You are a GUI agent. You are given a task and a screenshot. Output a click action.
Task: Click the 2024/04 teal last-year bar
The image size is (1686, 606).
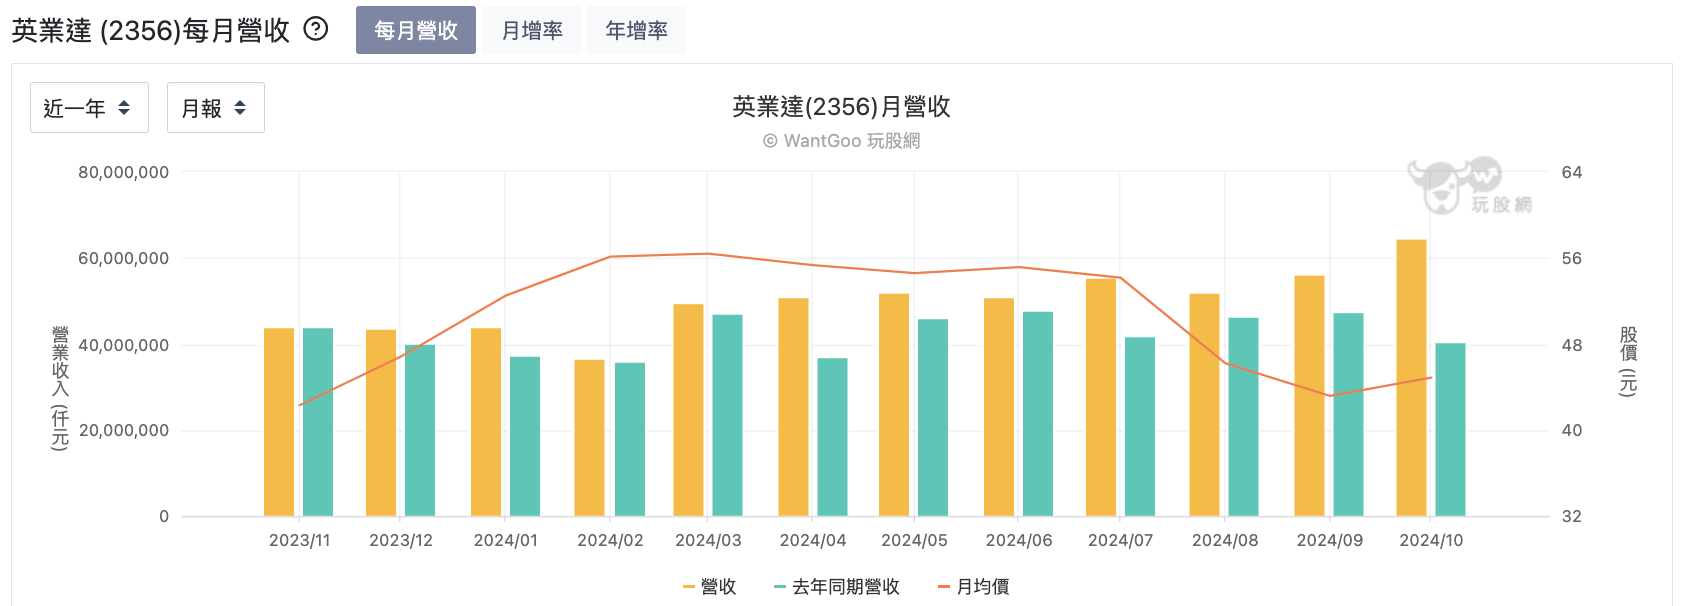[832, 437]
